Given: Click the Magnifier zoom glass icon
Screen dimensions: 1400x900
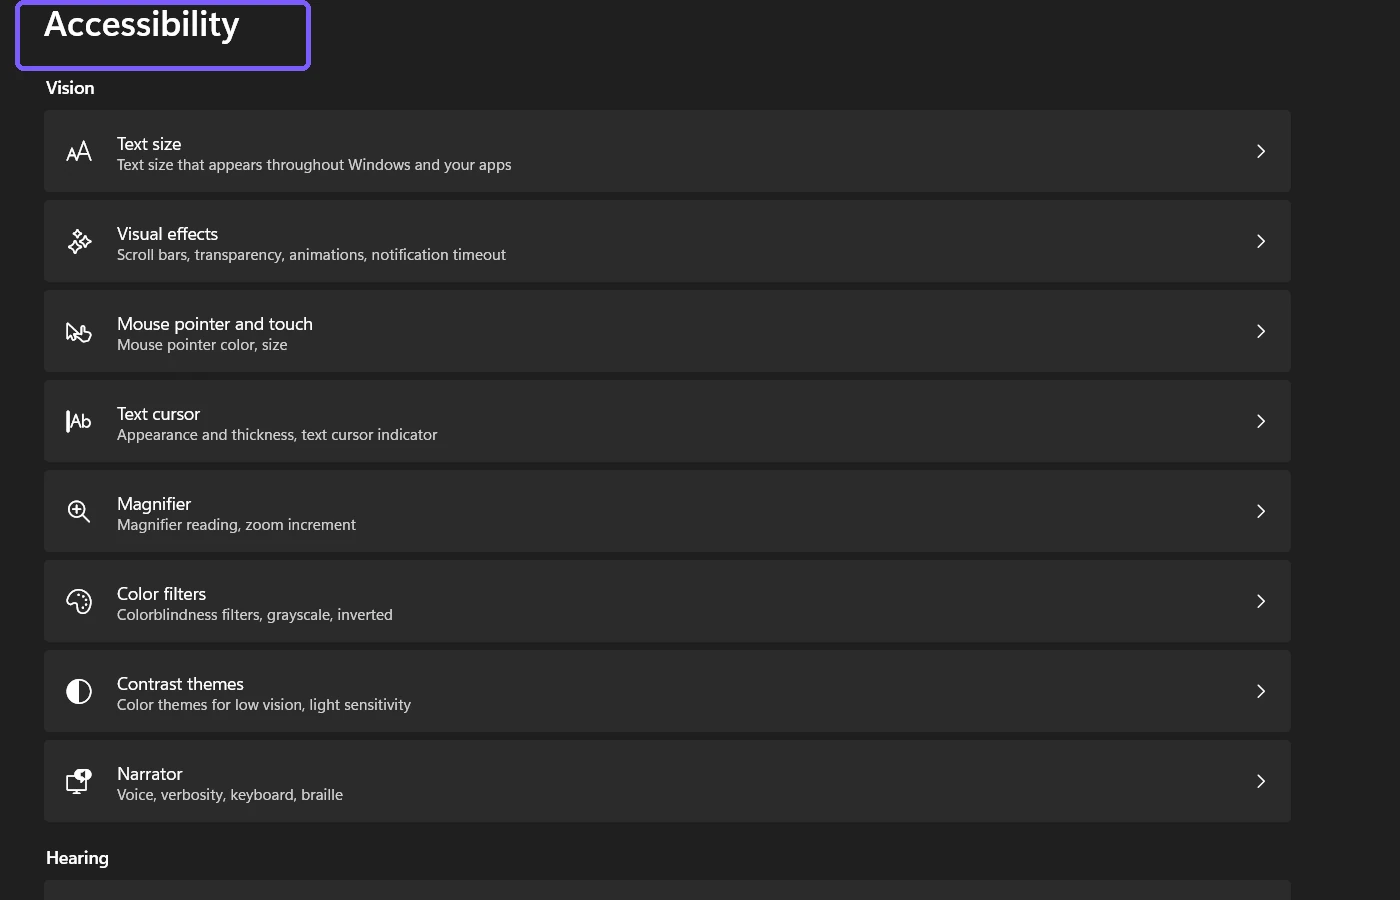Looking at the screenshot, I should point(79,512).
